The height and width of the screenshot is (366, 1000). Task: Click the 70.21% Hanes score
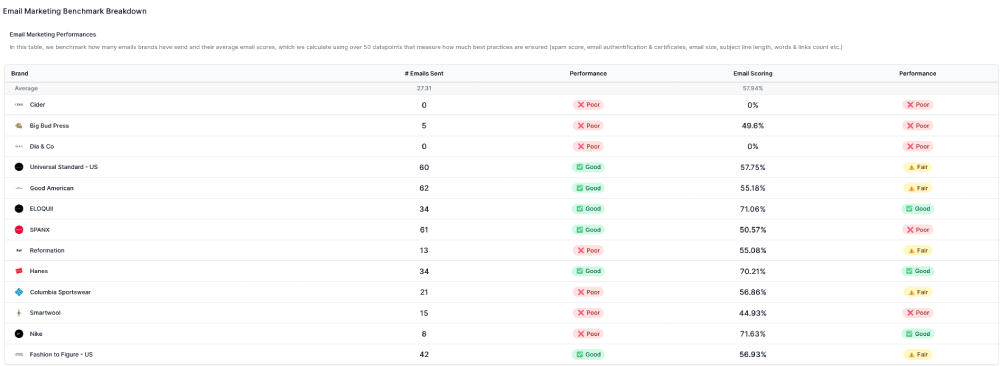pyautogui.click(x=753, y=271)
